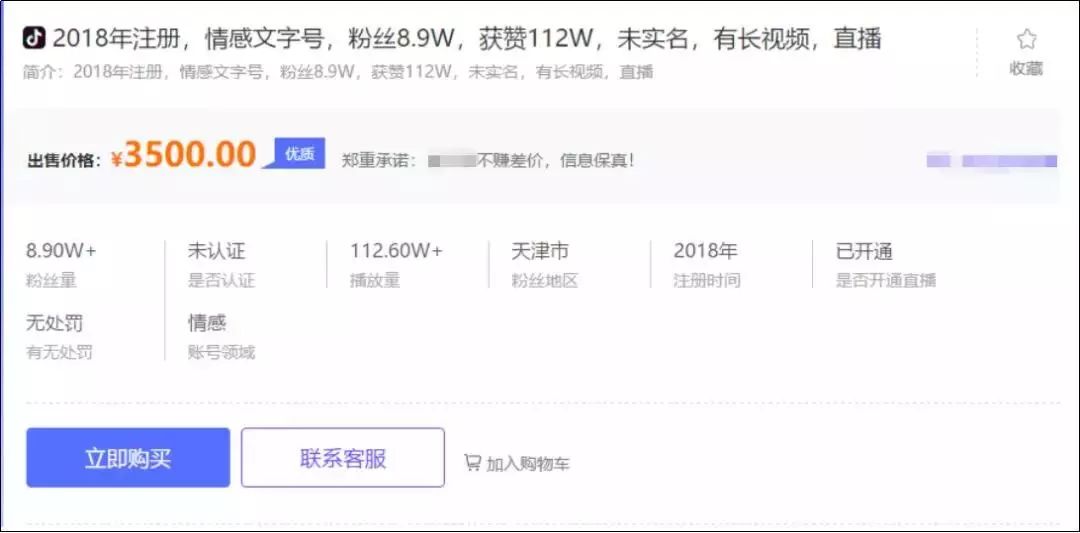Click the price ¥3500.00
This screenshot has width=1080, height=533.
[183, 154]
